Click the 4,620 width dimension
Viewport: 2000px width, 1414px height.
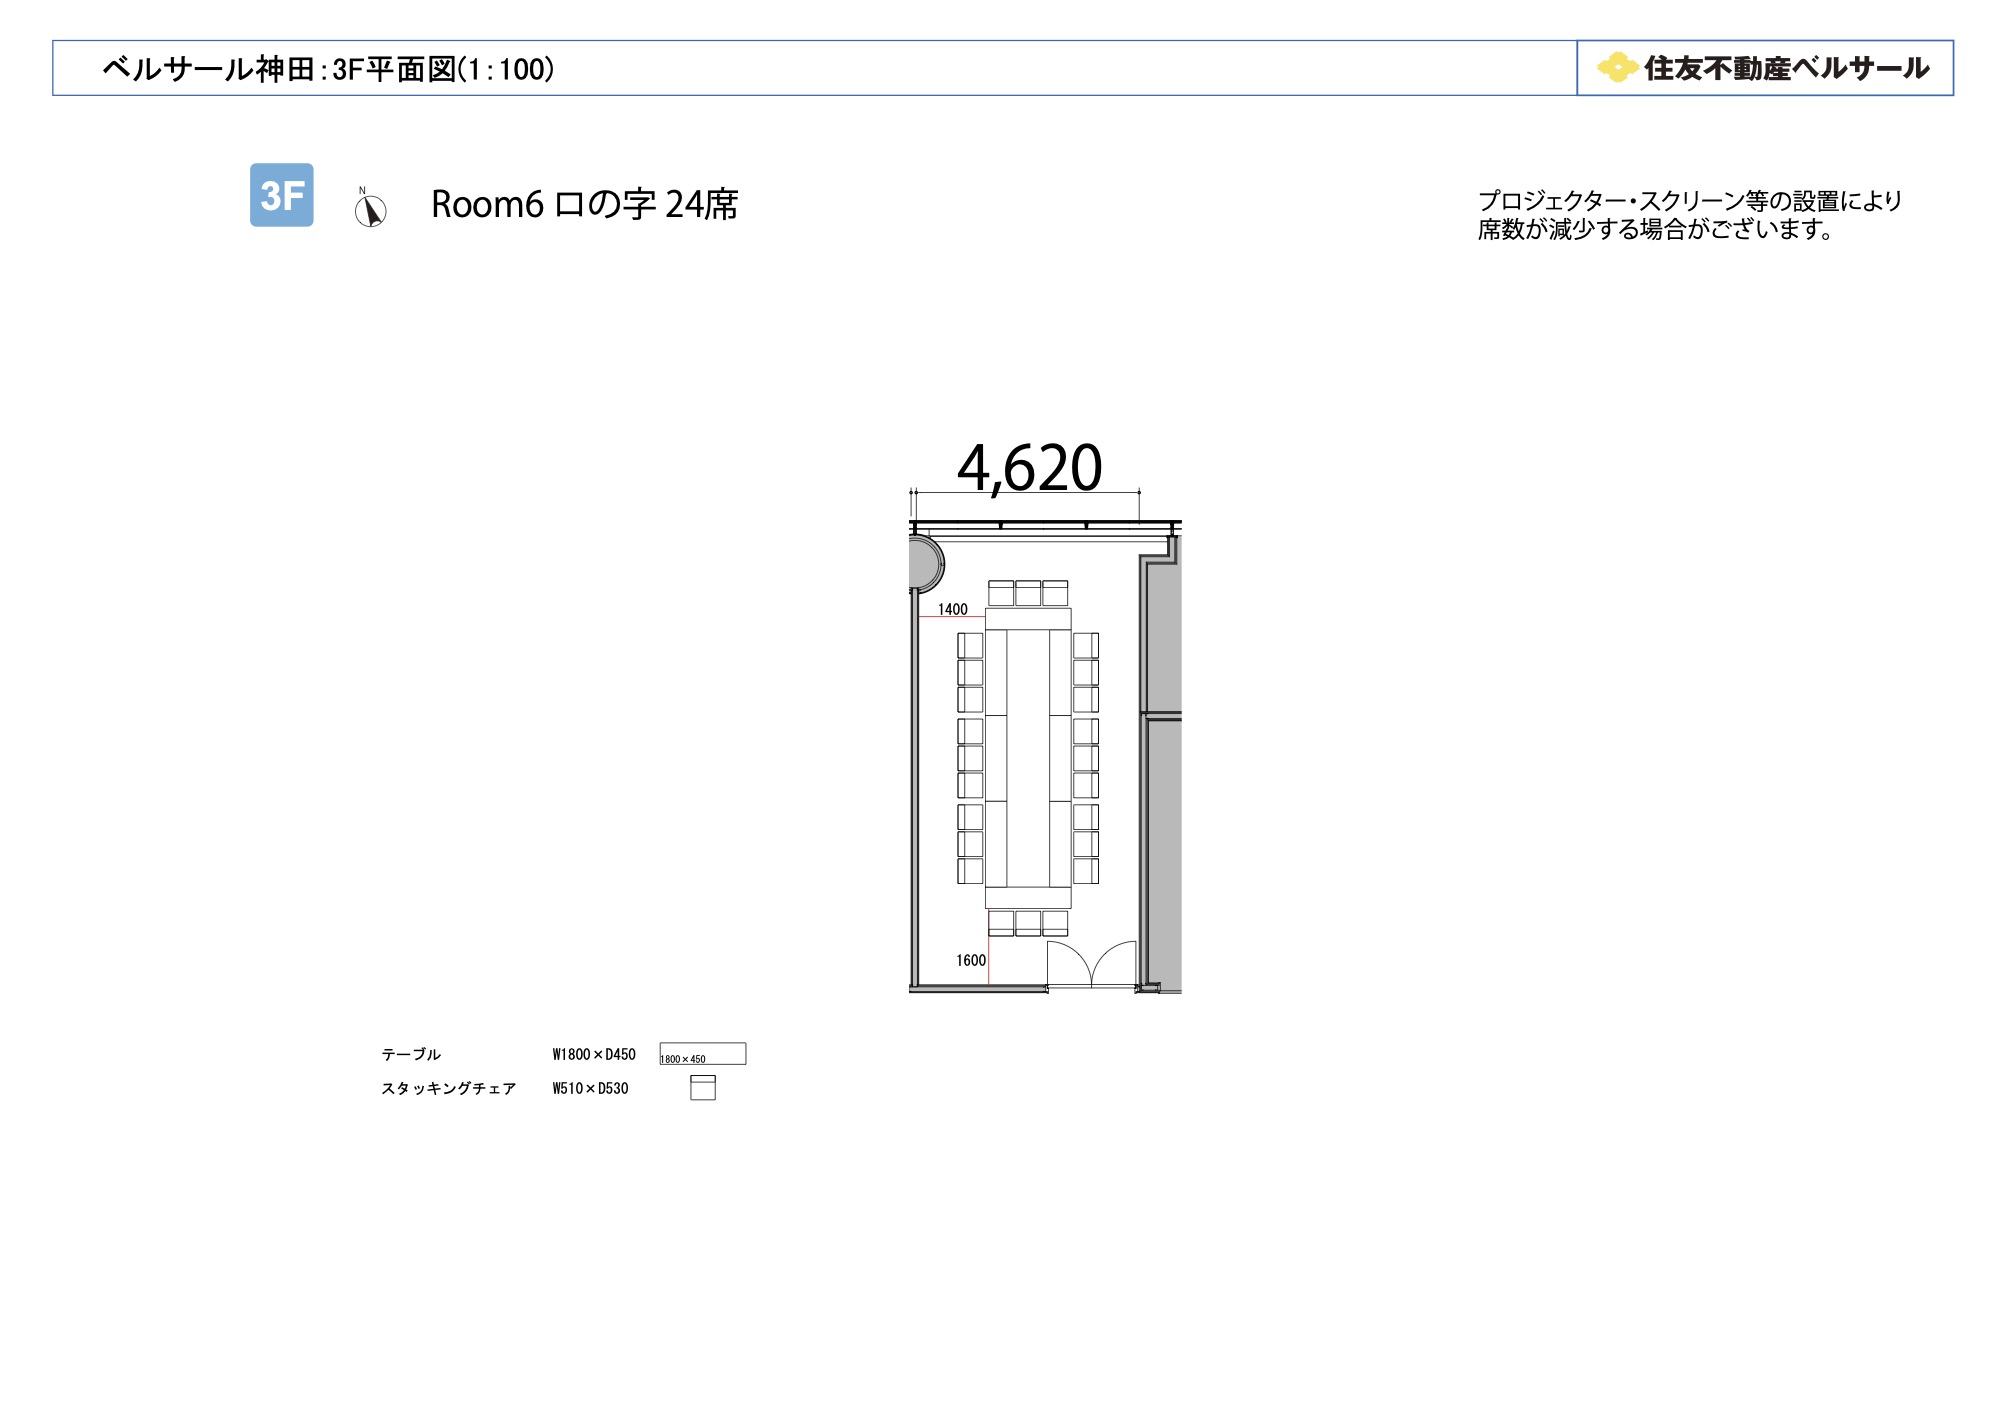click(x=1029, y=468)
